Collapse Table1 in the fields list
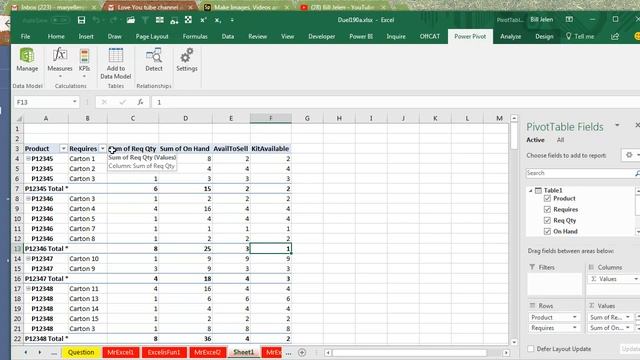The height and width of the screenshot is (360, 640). click(x=531, y=191)
